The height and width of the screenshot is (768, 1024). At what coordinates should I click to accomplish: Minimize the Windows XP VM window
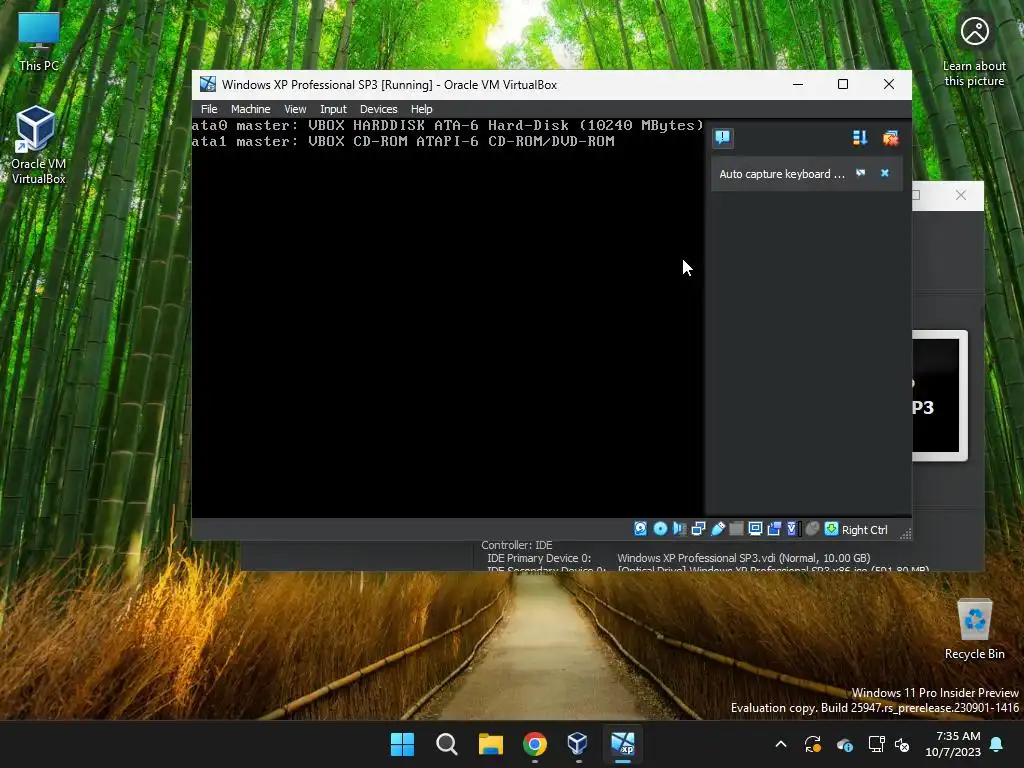click(798, 84)
